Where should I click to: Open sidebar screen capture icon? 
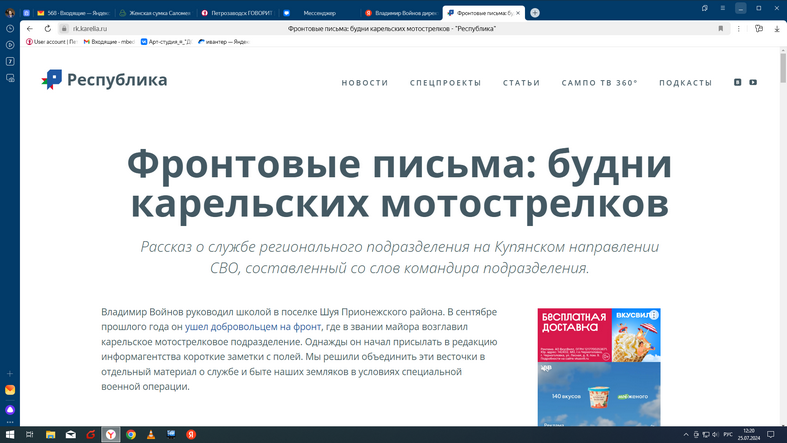[10, 78]
